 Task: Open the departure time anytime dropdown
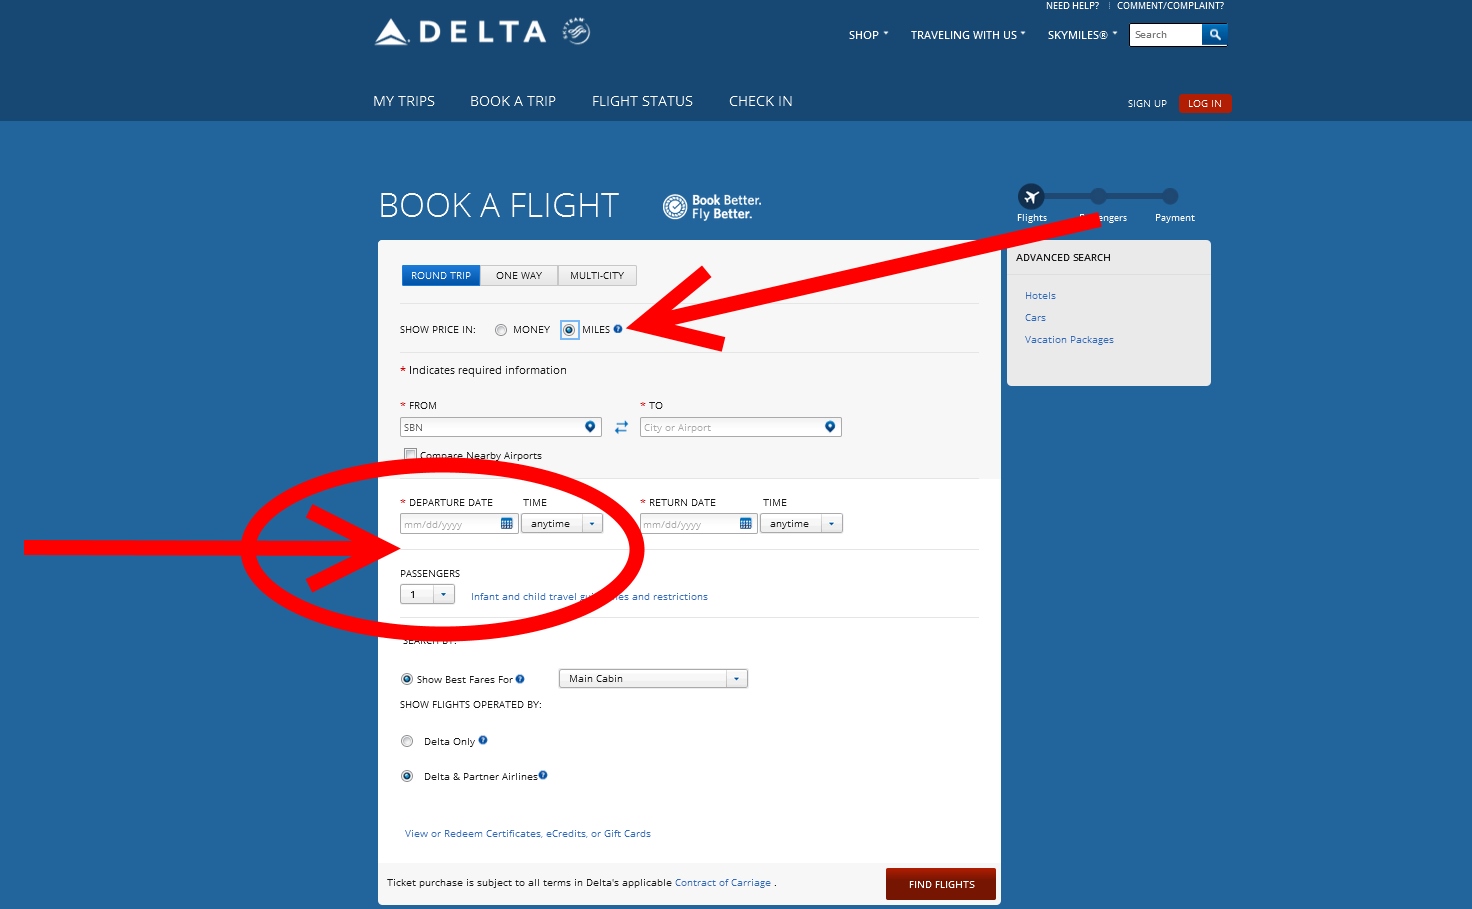pyautogui.click(x=592, y=522)
